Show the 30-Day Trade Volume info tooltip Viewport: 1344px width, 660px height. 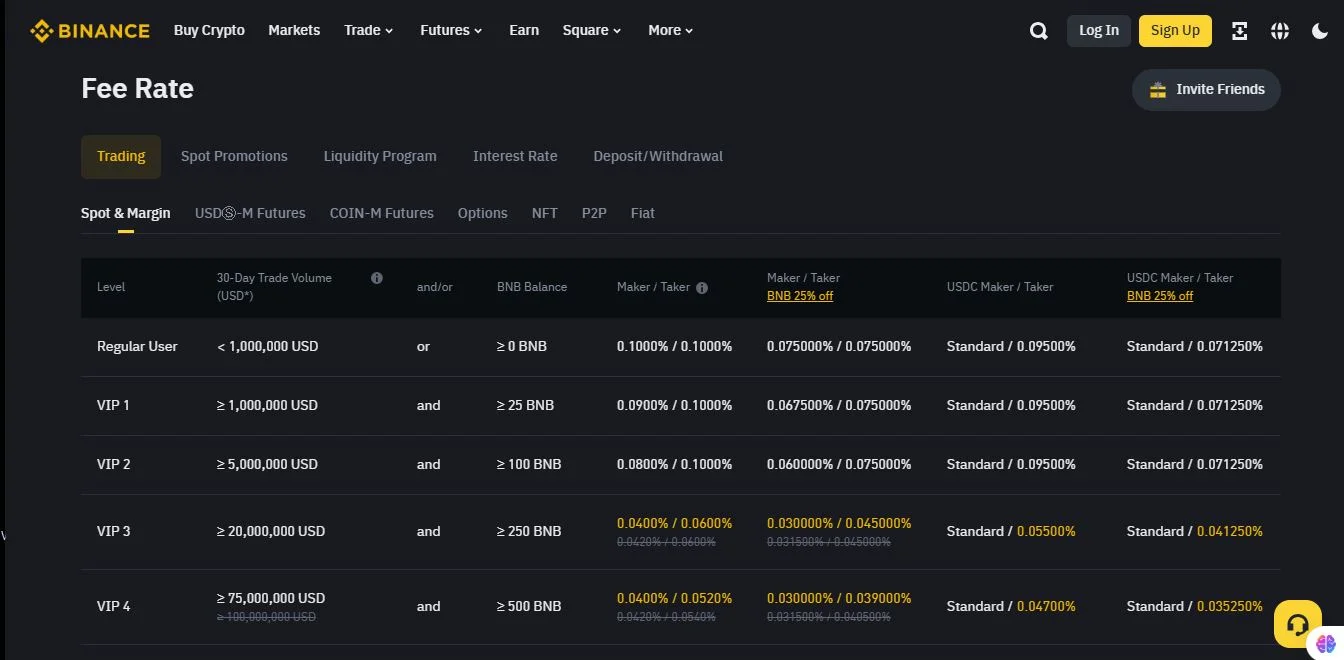tap(377, 278)
